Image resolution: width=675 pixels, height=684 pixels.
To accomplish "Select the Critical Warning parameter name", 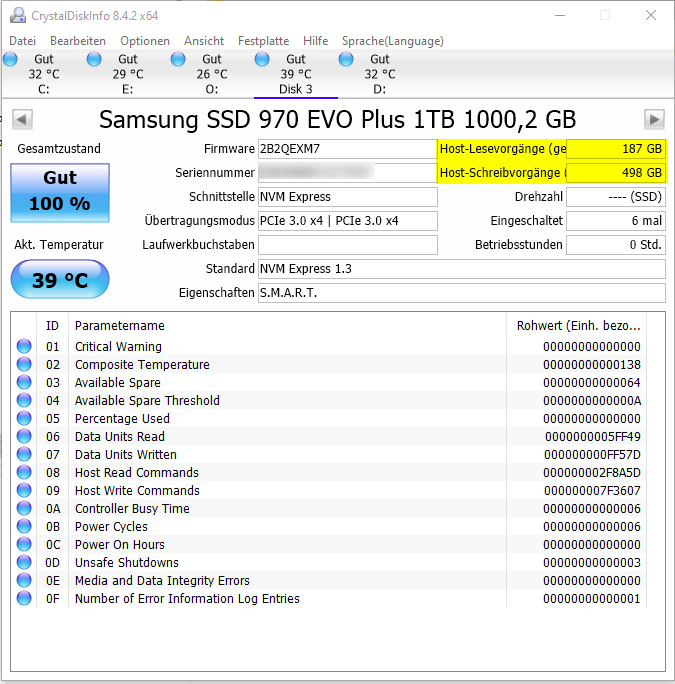I will (118, 346).
